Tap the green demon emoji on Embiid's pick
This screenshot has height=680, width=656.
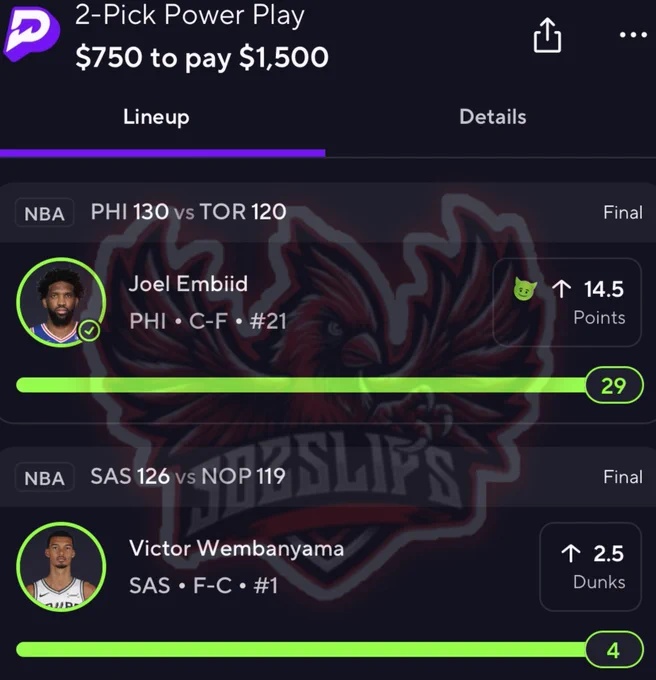pyautogui.click(x=525, y=289)
